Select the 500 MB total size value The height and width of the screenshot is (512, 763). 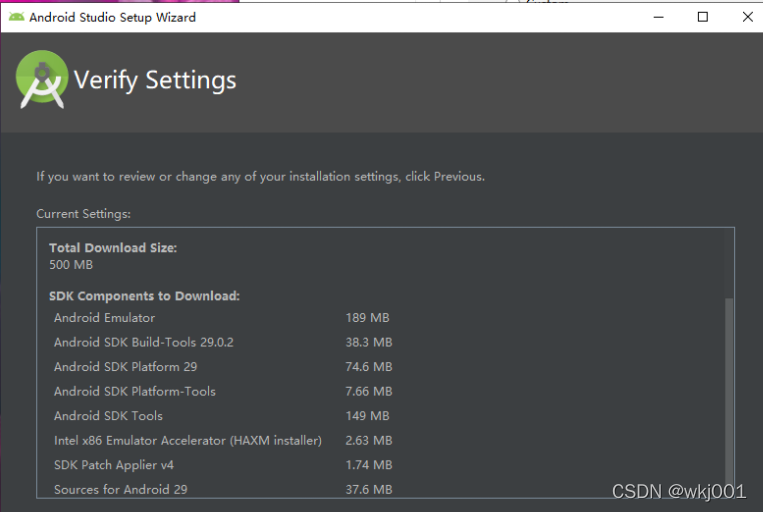(x=71, y=265)
